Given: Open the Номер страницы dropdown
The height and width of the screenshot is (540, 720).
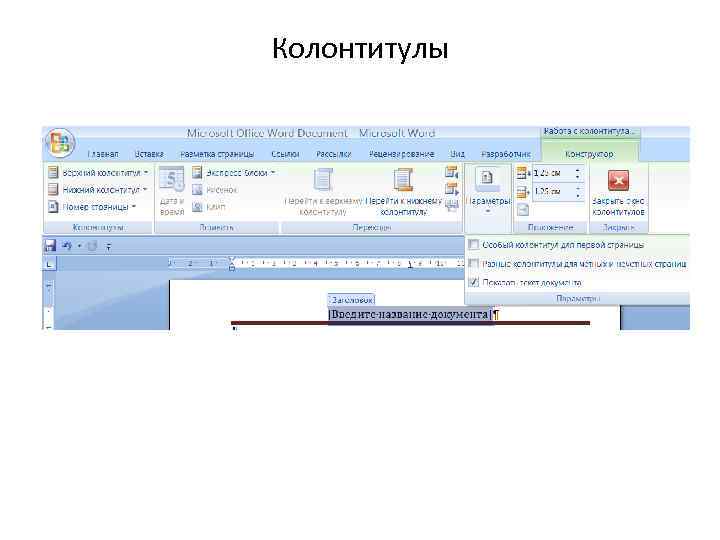Looking at the screenshot, I should click(93, 207).
